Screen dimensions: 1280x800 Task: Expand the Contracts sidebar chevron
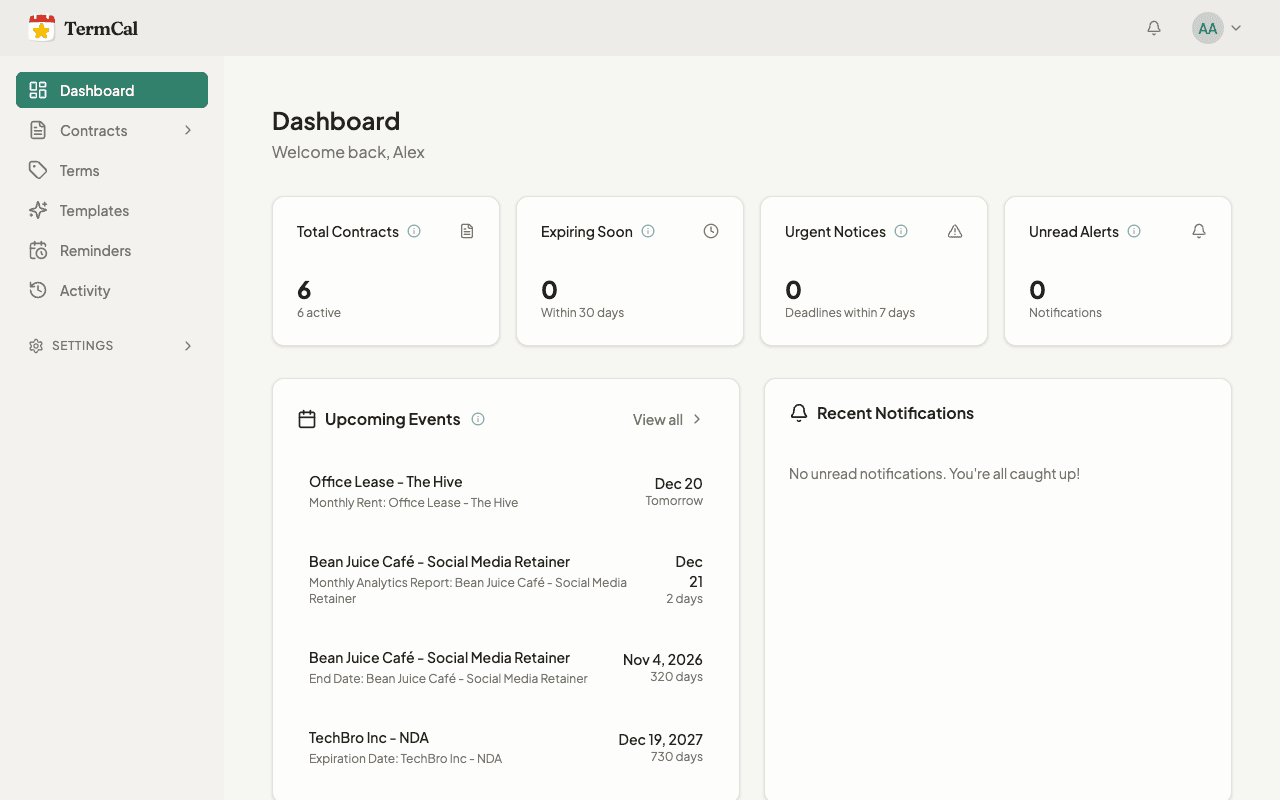pyautogui.click(x=188, y=130)
